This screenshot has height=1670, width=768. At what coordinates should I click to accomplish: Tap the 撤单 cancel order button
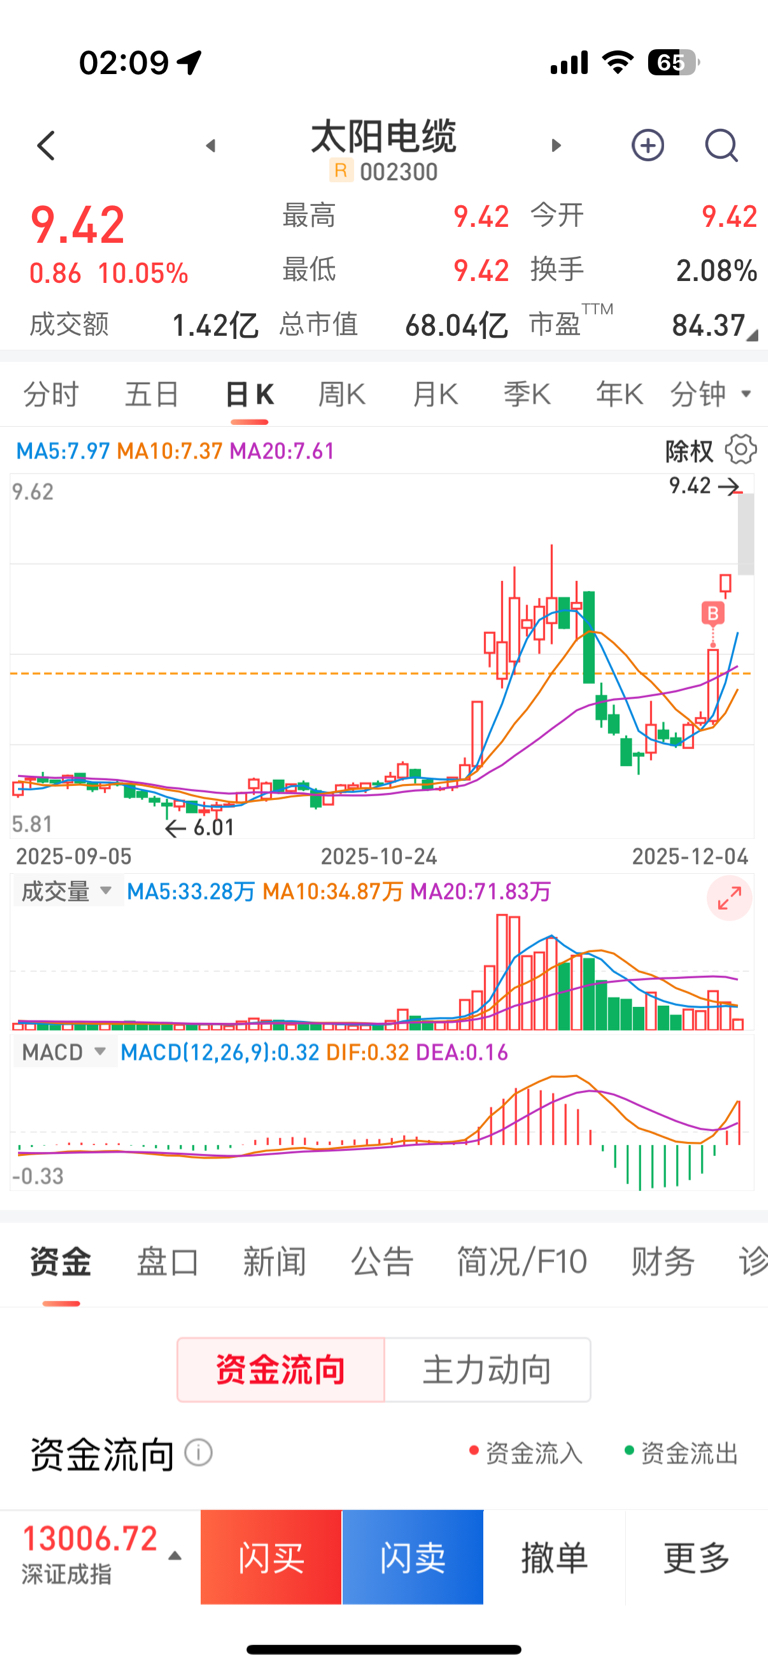pos(554,1557)
